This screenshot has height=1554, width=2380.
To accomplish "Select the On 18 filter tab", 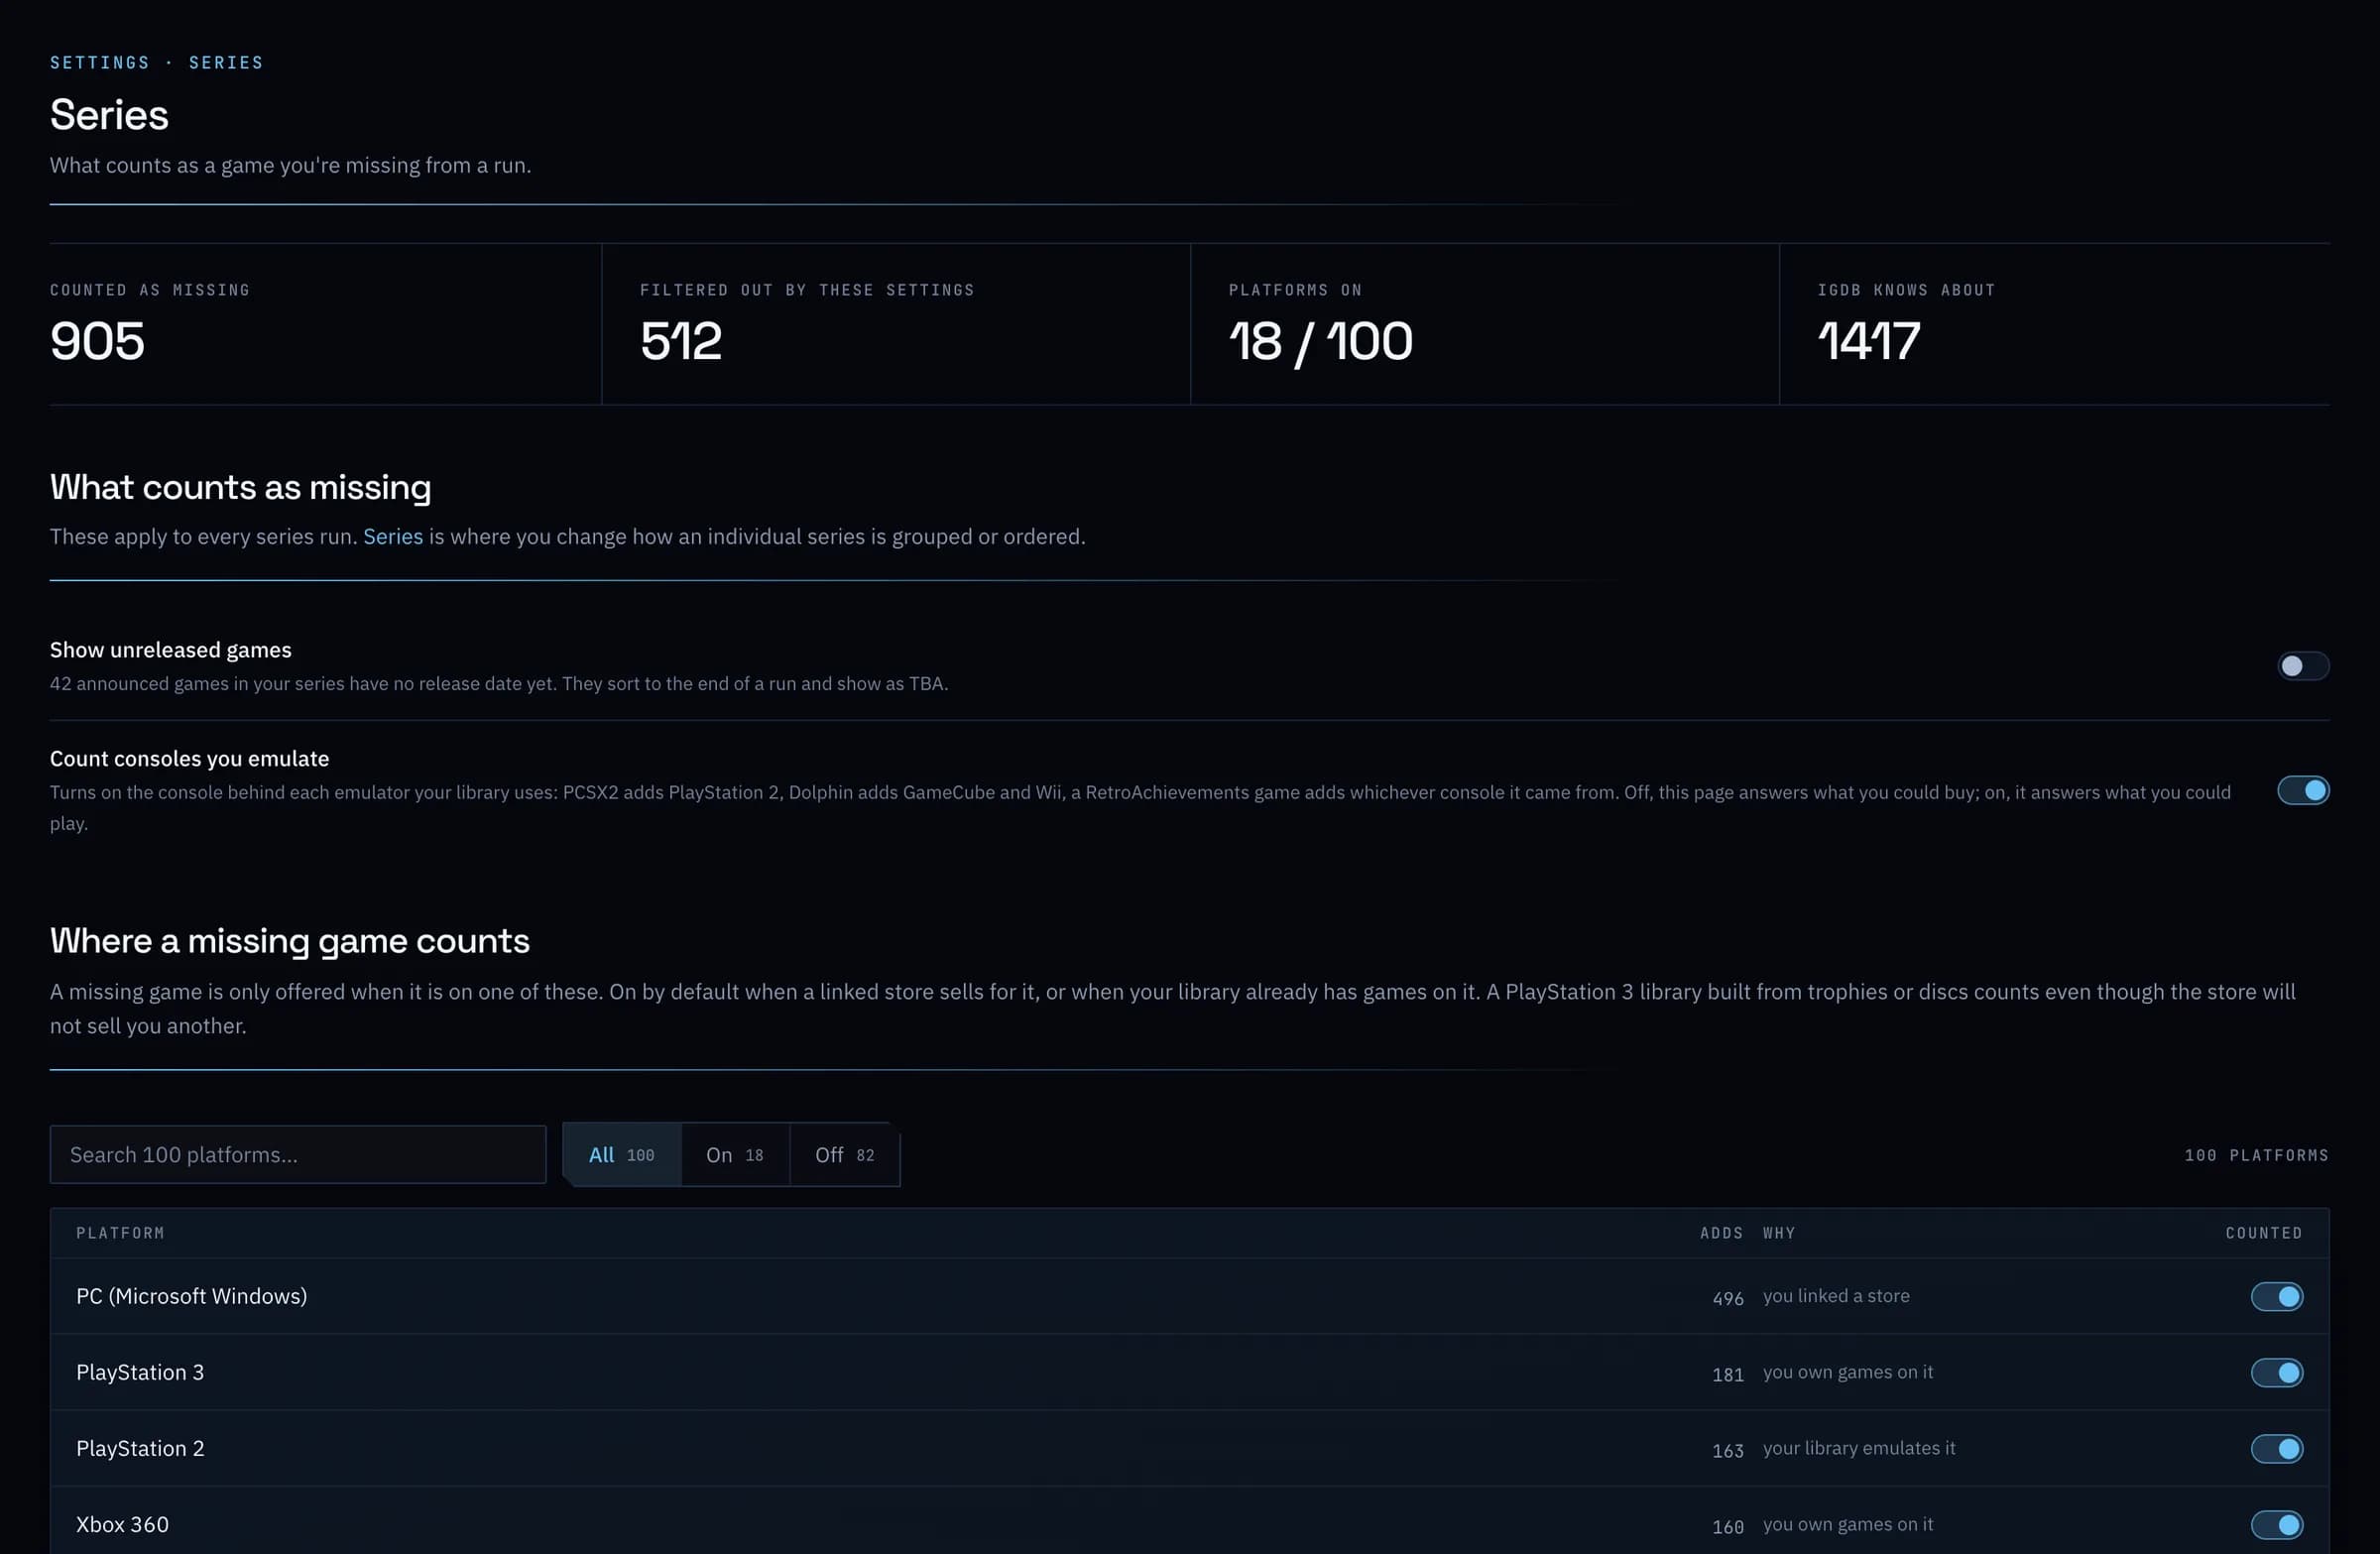I will click(x=735, y=1154).
